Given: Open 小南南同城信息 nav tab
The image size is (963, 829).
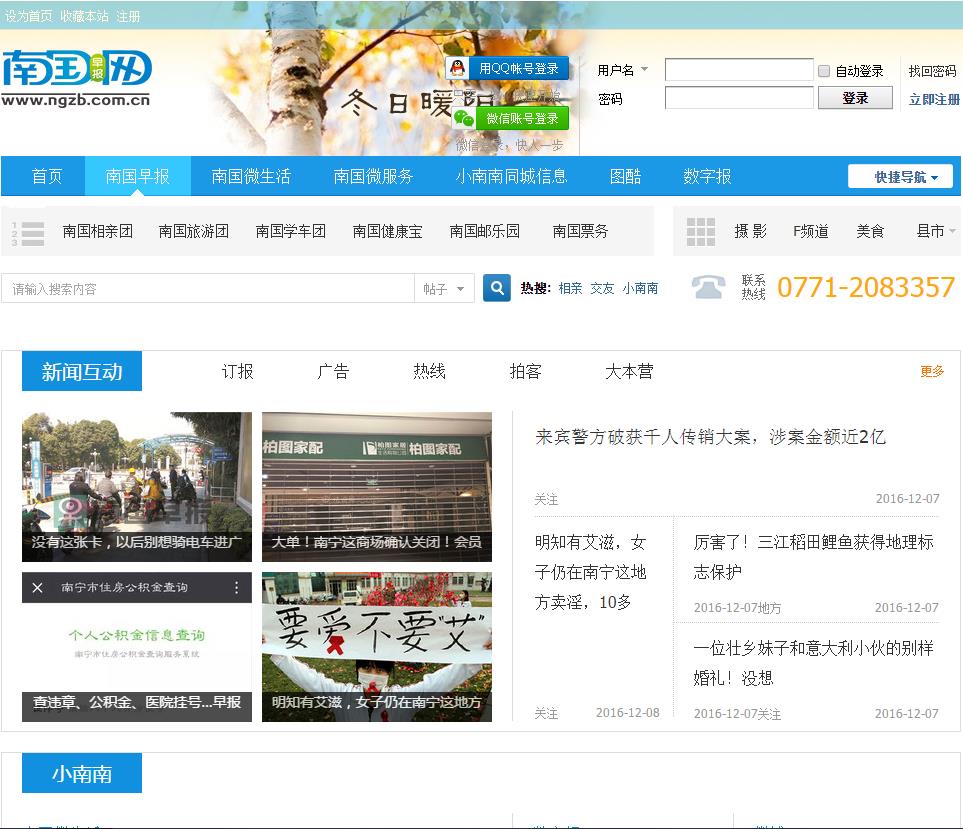Looking at the screenshot, I should (511, 176).
